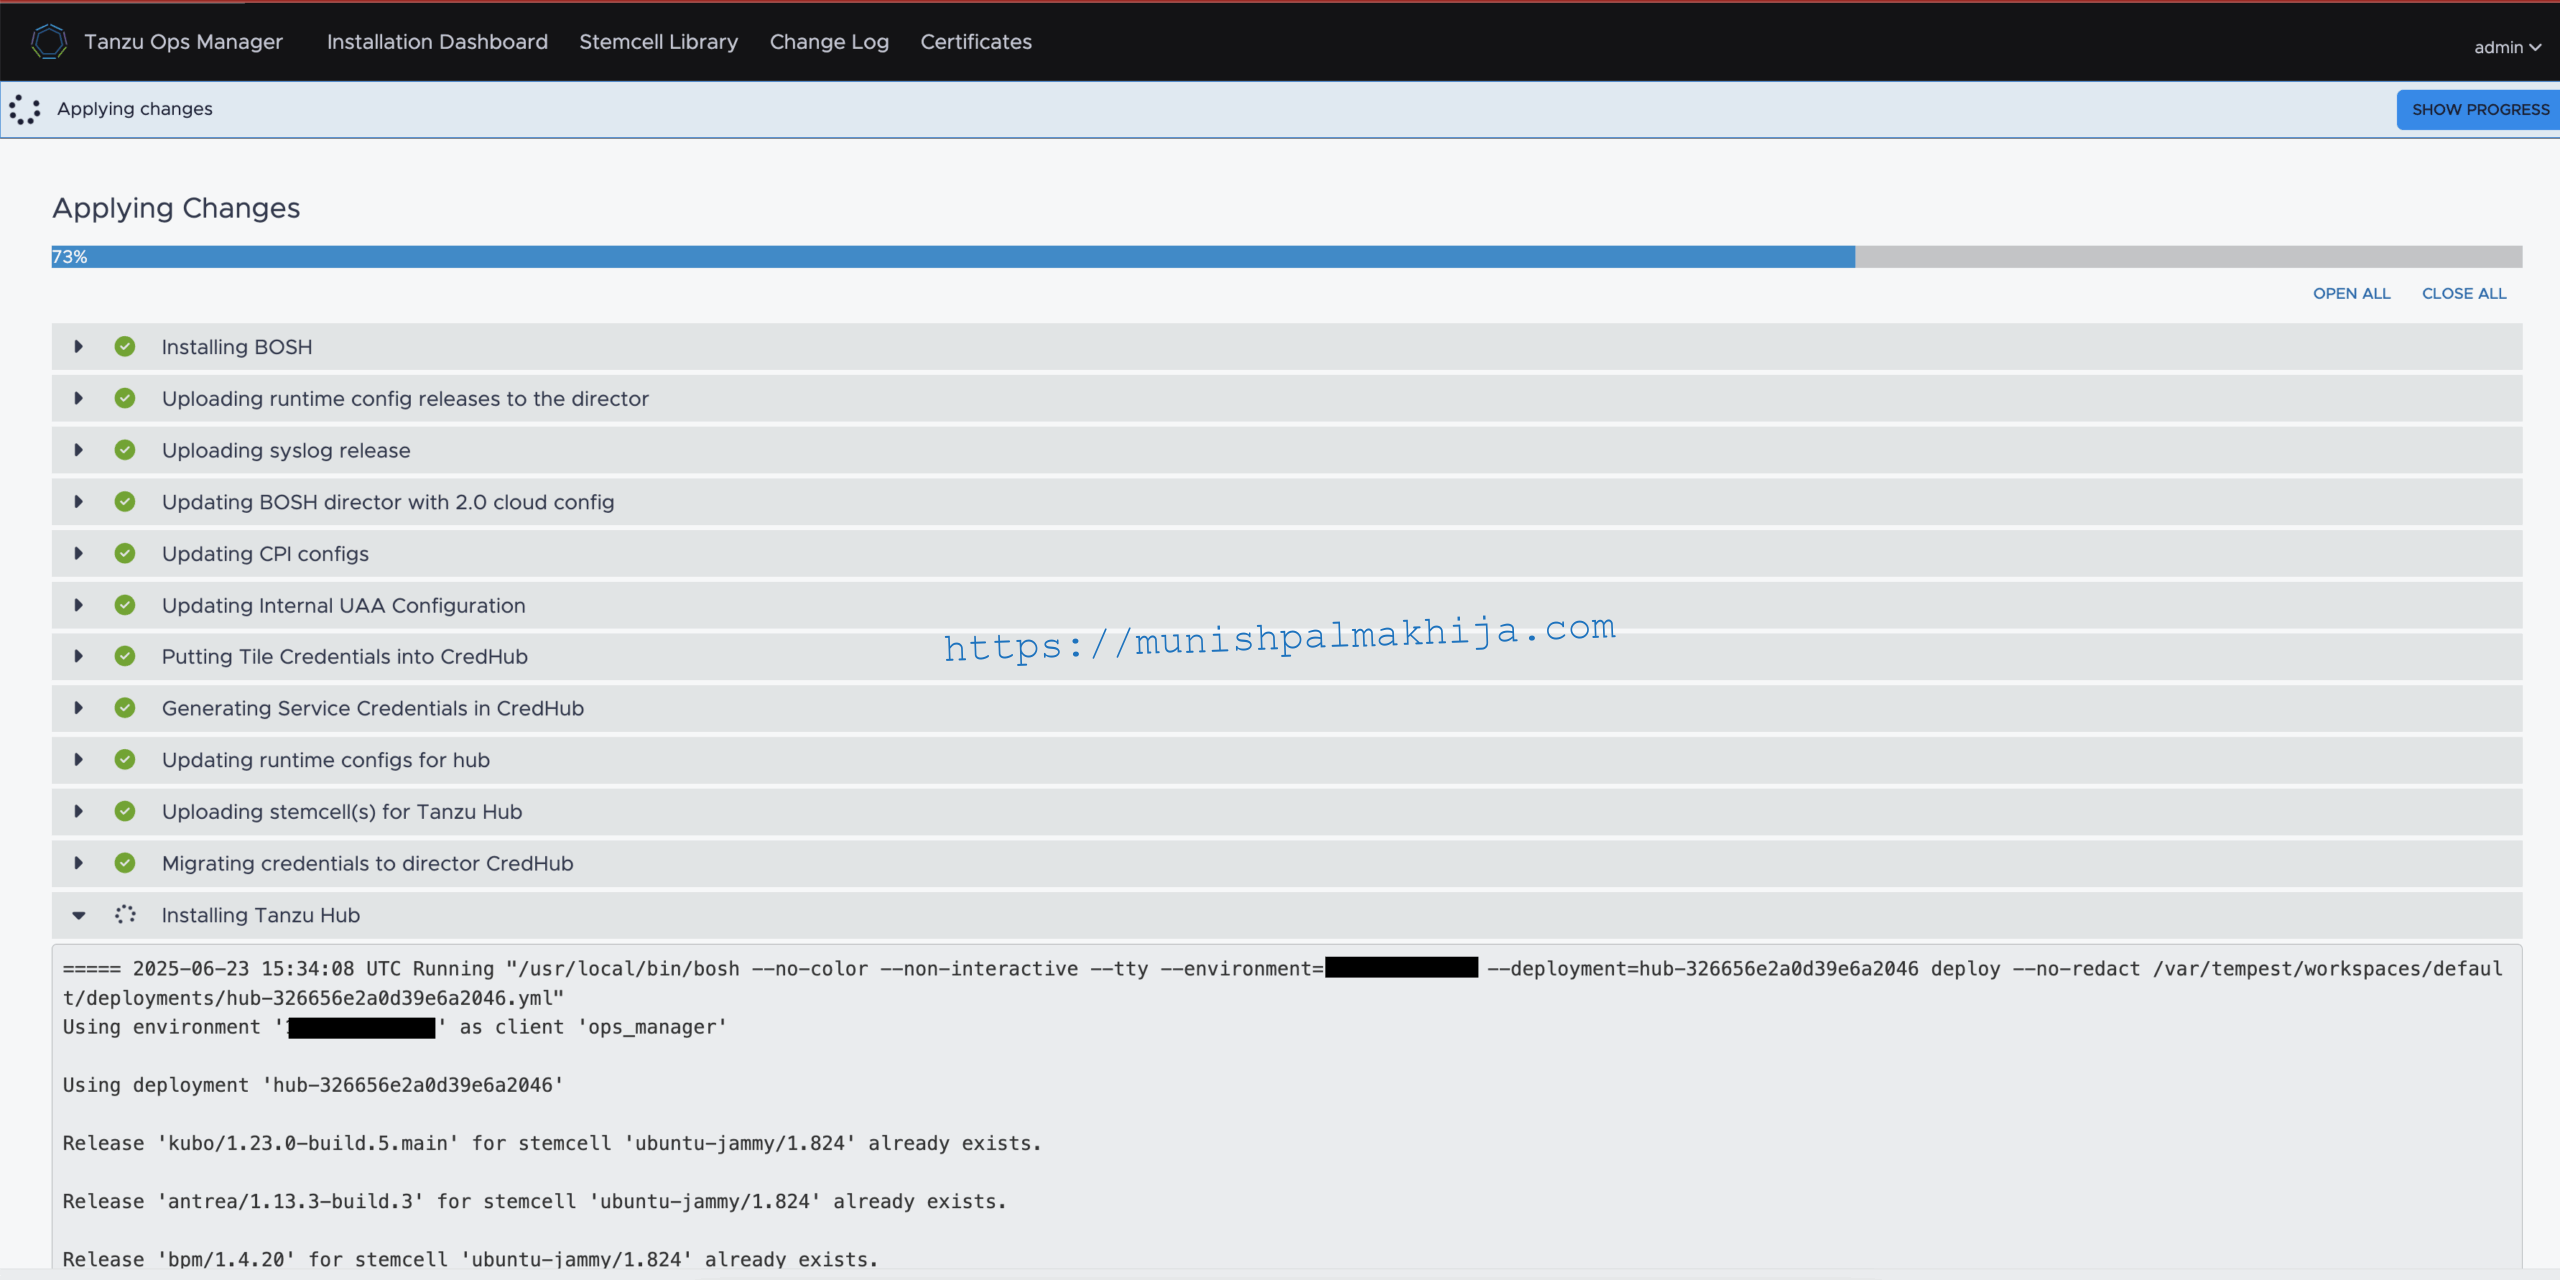Image resolution: width=2560 pixels, height=1280 pixels.
Task: Click the SHOW PROGRESS button
Action: (2478, 109)
